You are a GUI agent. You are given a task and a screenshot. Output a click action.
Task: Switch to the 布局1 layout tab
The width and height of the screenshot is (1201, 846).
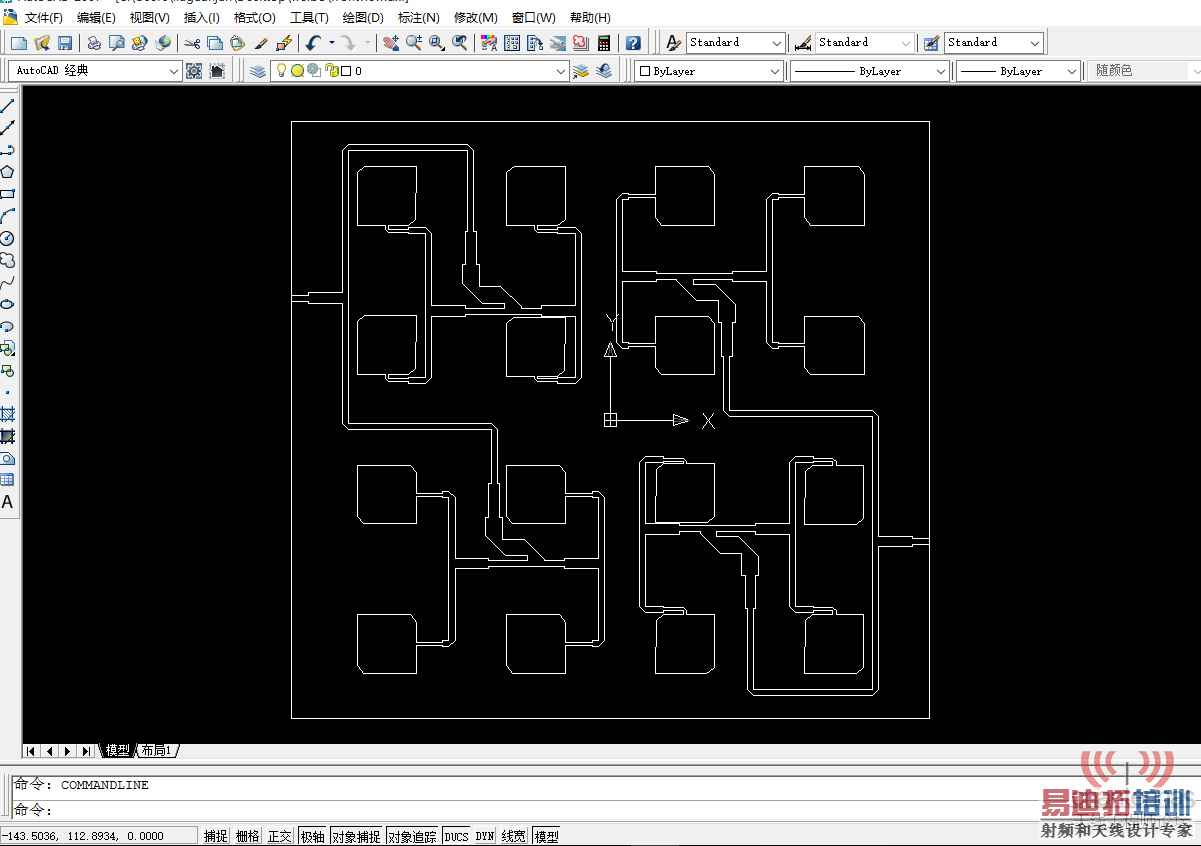[157, 750]
